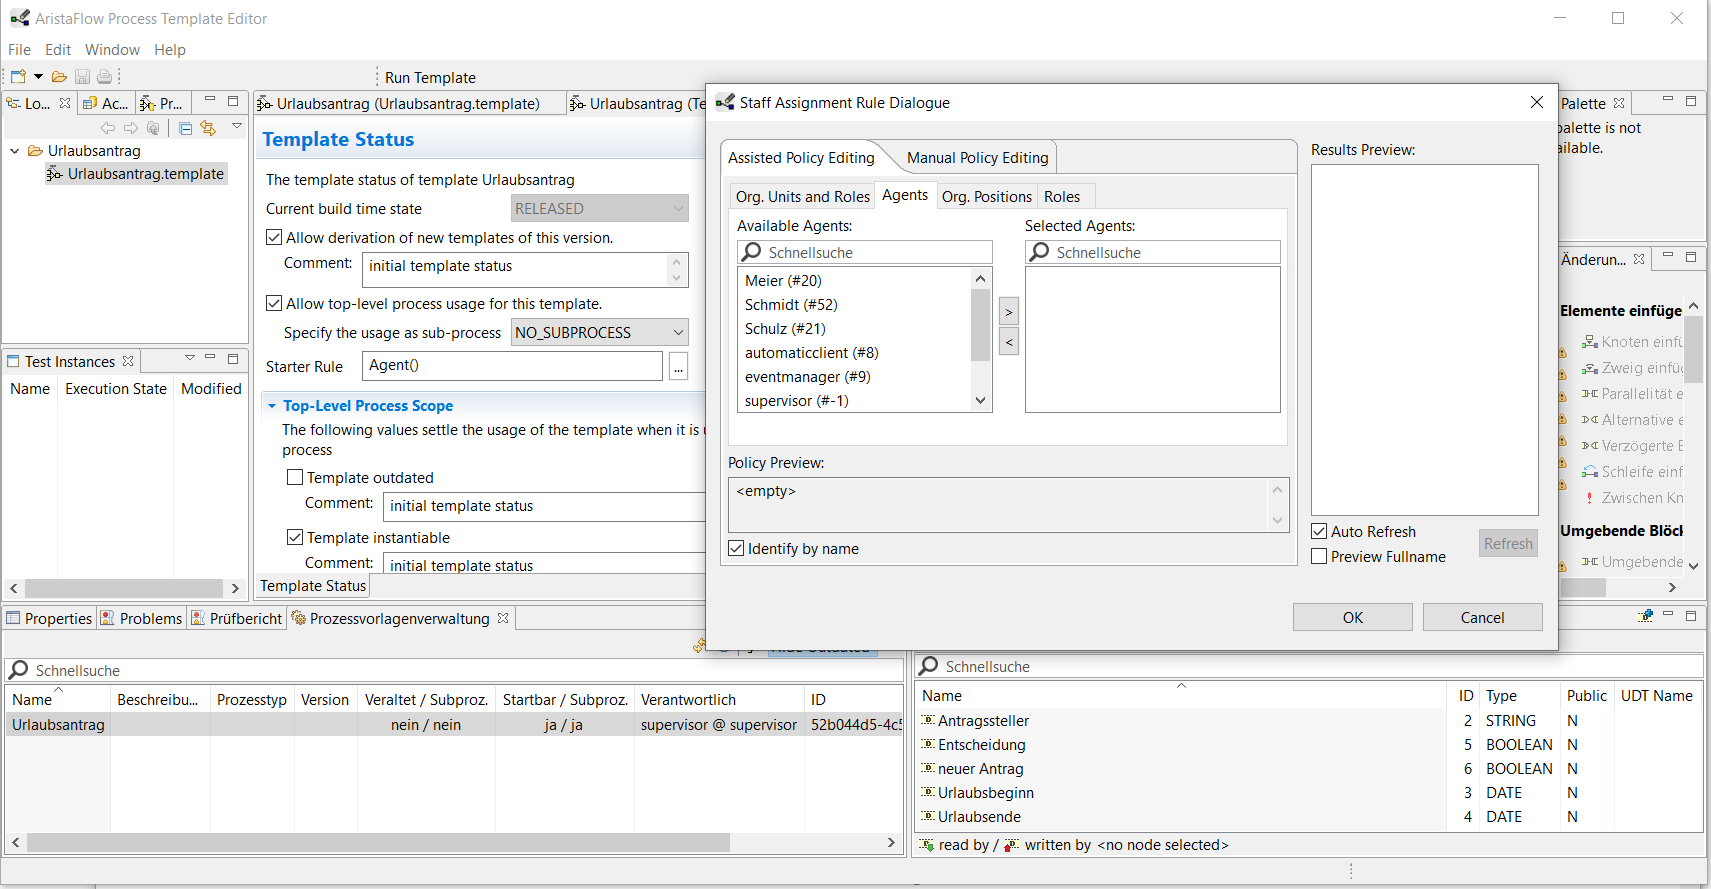Select agent Schmidt (#52)
1711x889 pixels.
791,305
